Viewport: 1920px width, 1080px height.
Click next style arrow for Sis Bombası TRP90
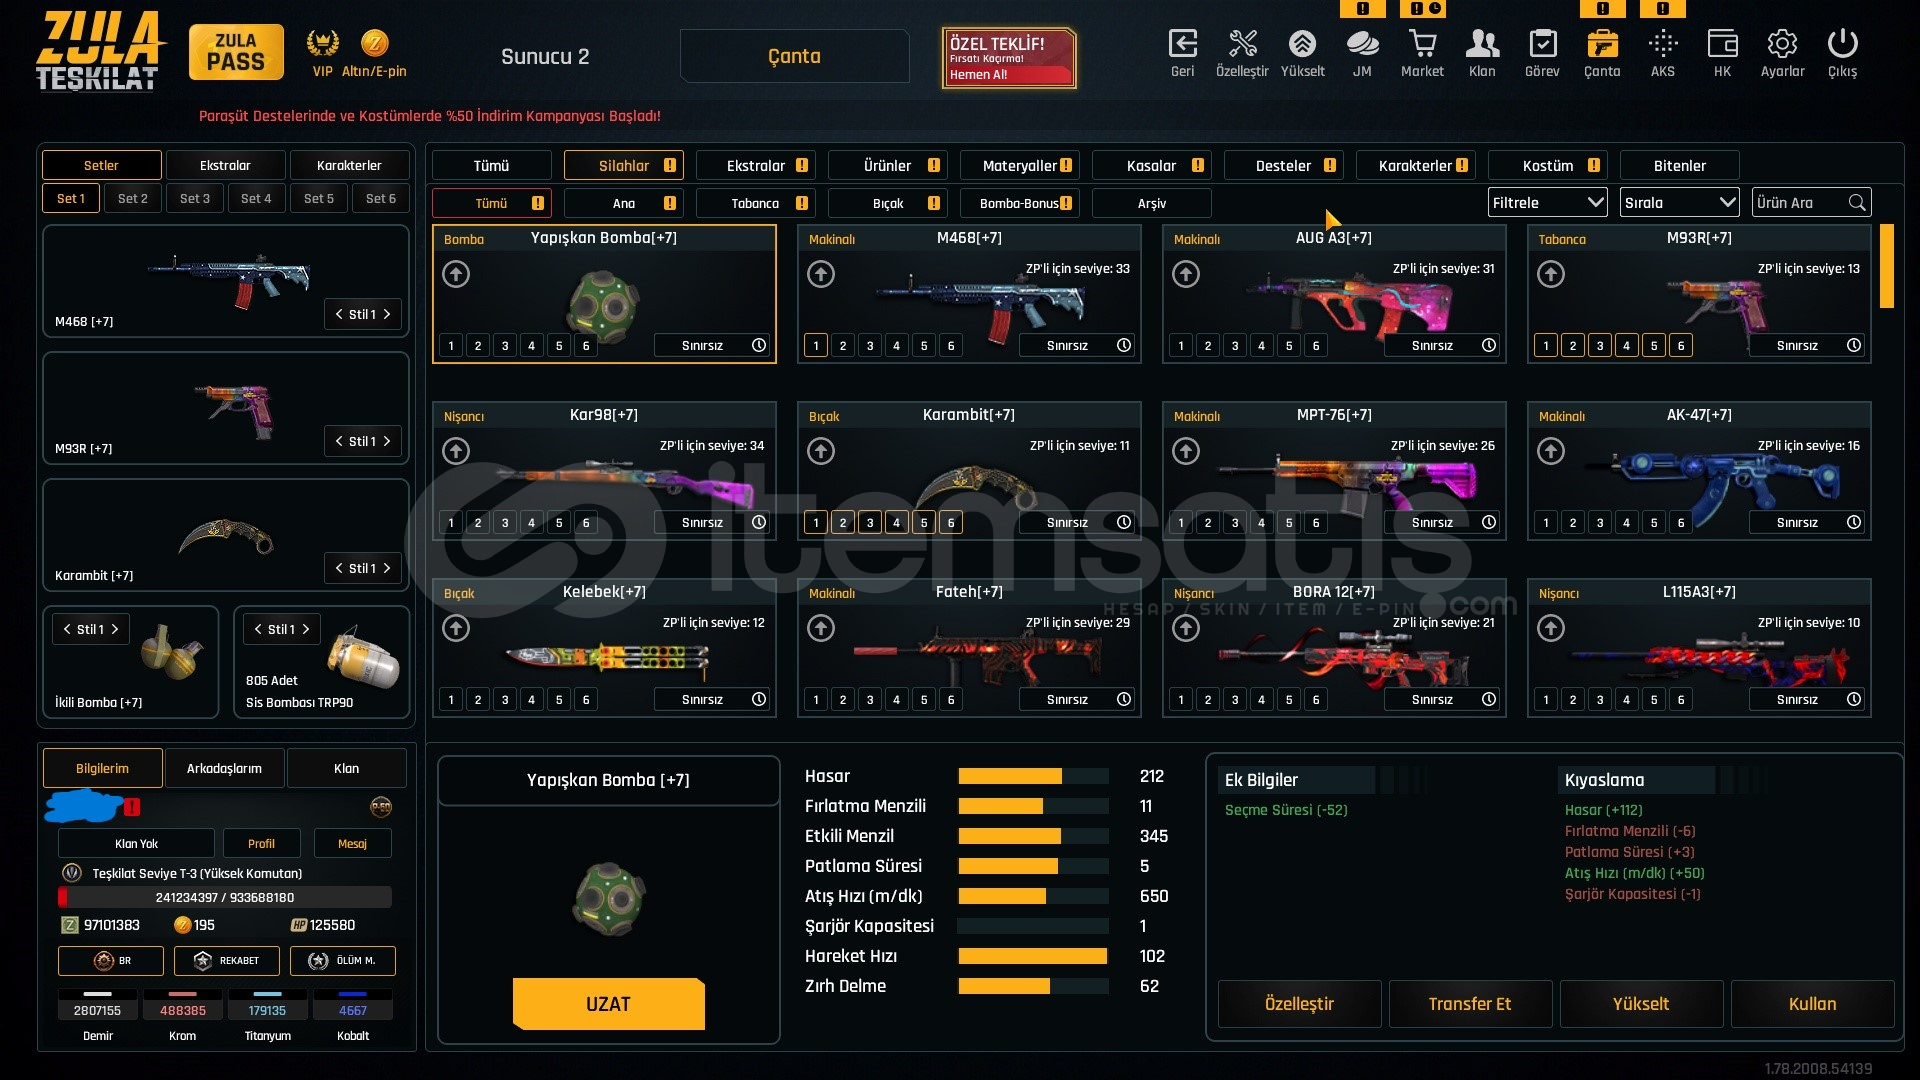(306, 629)
